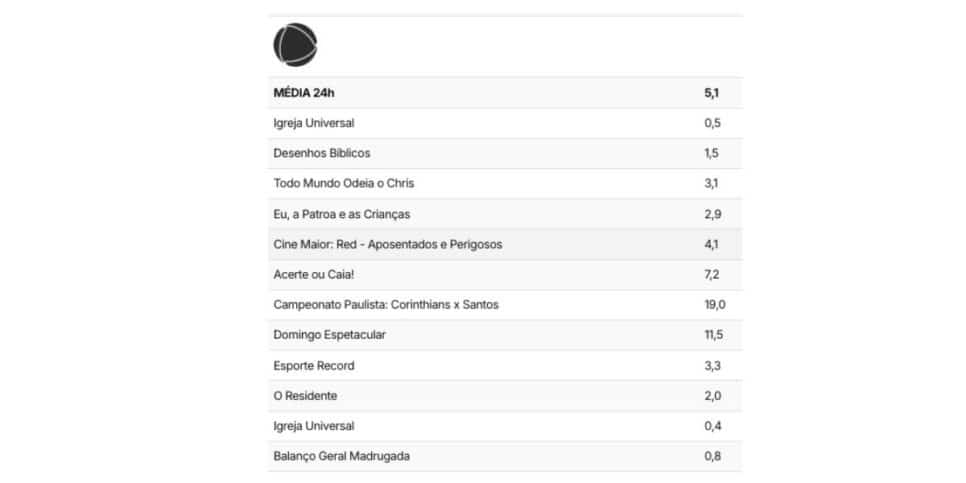Click the 5,1 average value
Screen dimensions: 966x483
click(712, 93)
